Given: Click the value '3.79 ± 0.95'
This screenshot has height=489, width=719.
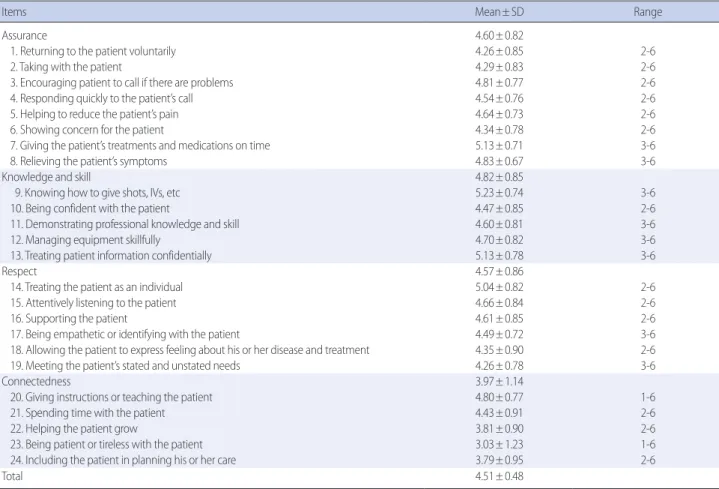Looking at the screenshot, I should [x=499, y=460].
